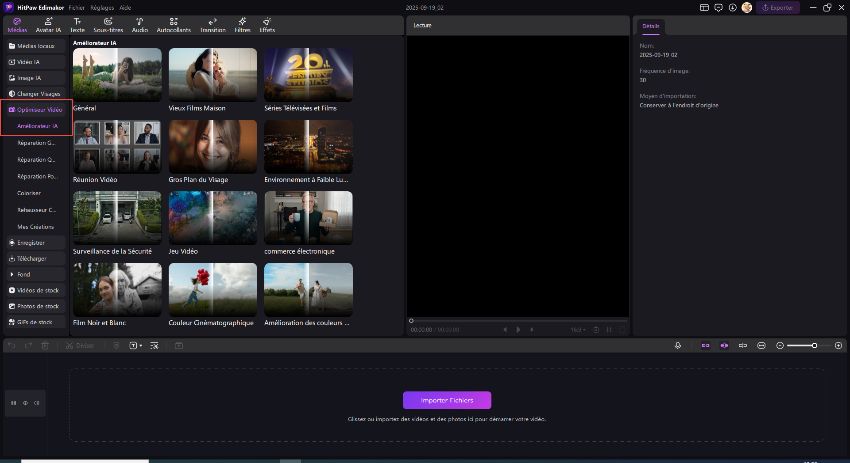Viewport: 850px width, 463px height.
Task: Choose the Film Noir et Blanc thumbnail
Action: [x=117, y=290]
